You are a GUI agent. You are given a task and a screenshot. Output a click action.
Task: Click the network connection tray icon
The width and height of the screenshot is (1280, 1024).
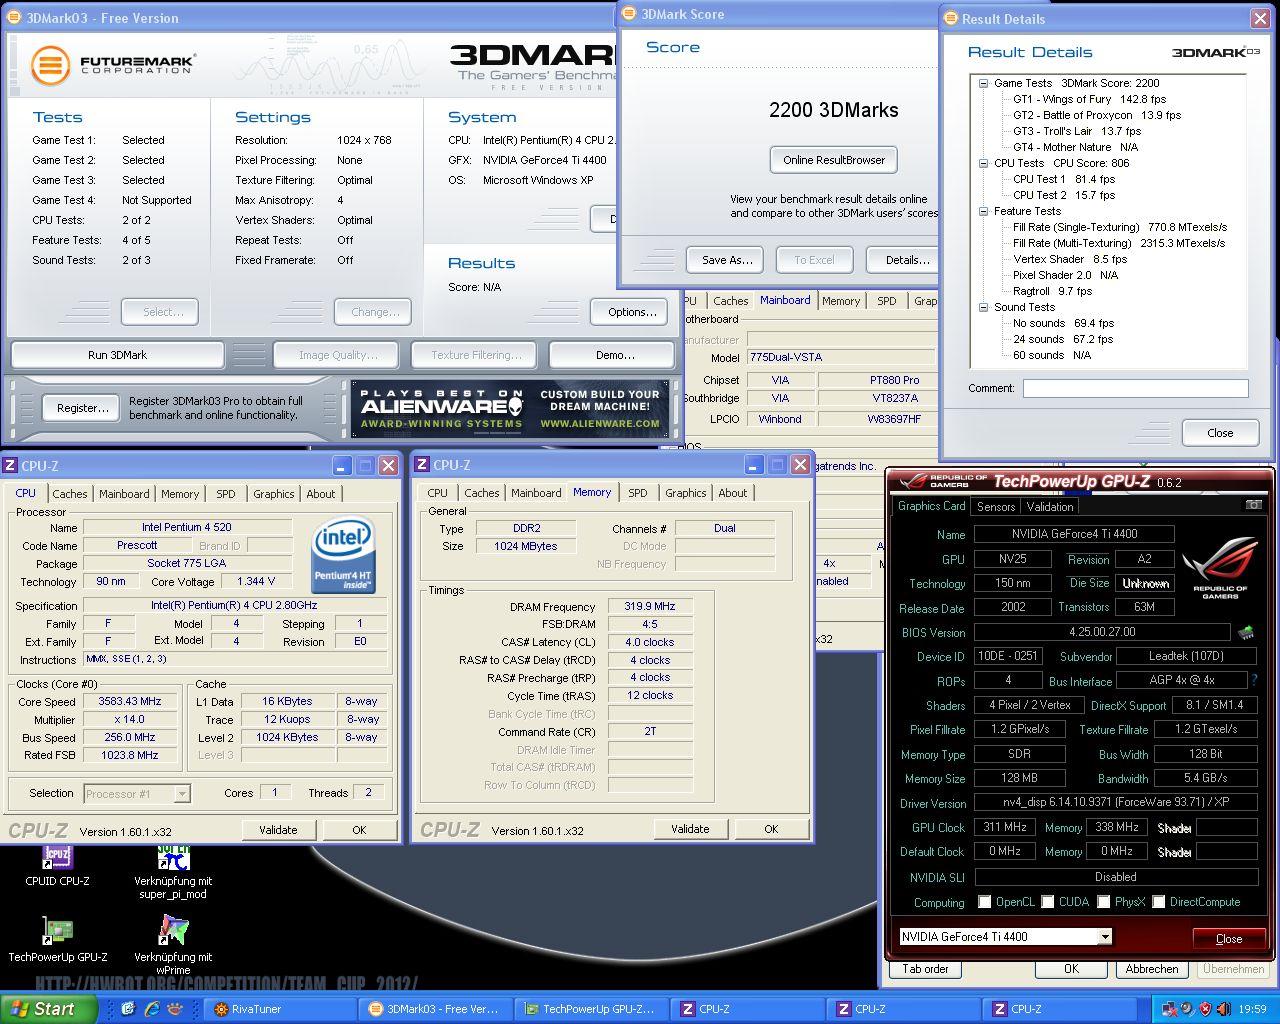click(1170, 1009)
